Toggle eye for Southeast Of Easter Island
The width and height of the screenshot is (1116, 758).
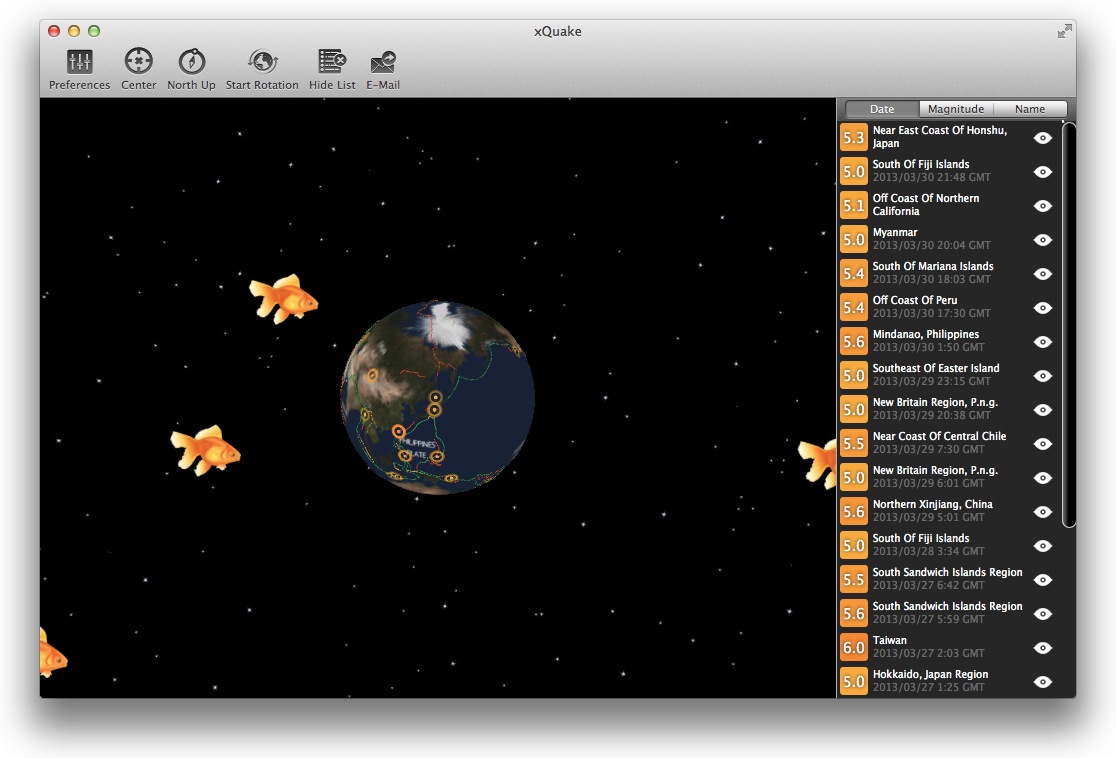(x=1043, y=376)
